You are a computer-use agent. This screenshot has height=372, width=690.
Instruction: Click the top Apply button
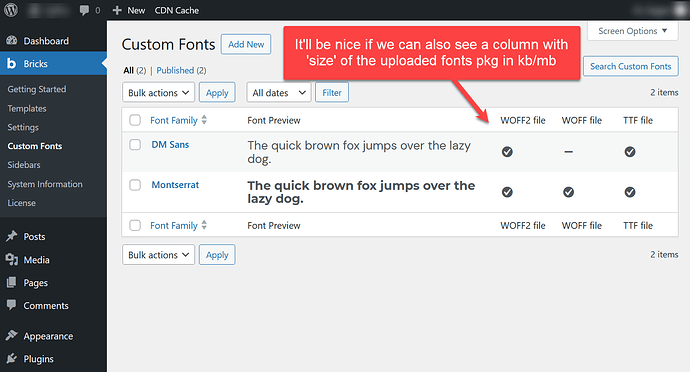(x=217, y=92)
